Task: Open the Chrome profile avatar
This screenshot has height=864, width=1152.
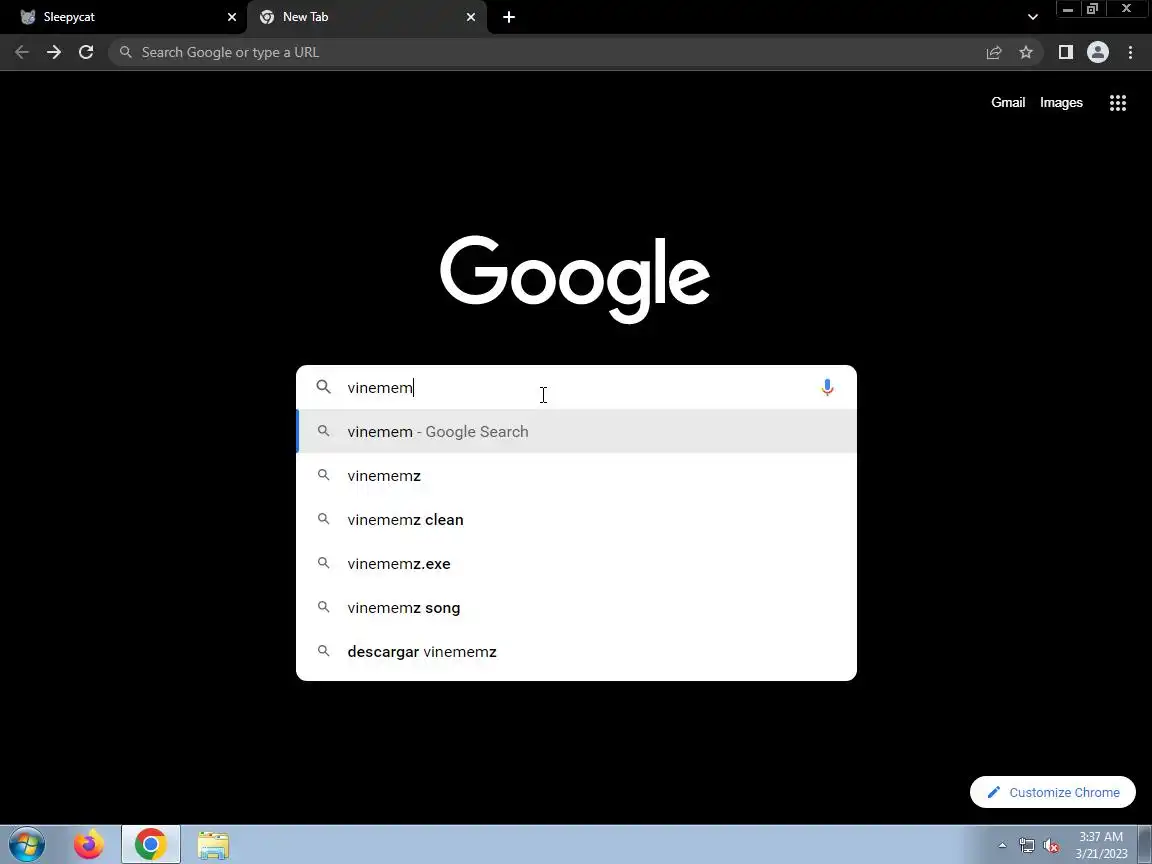Action: pyautogui.click(x=1098, y=52)
